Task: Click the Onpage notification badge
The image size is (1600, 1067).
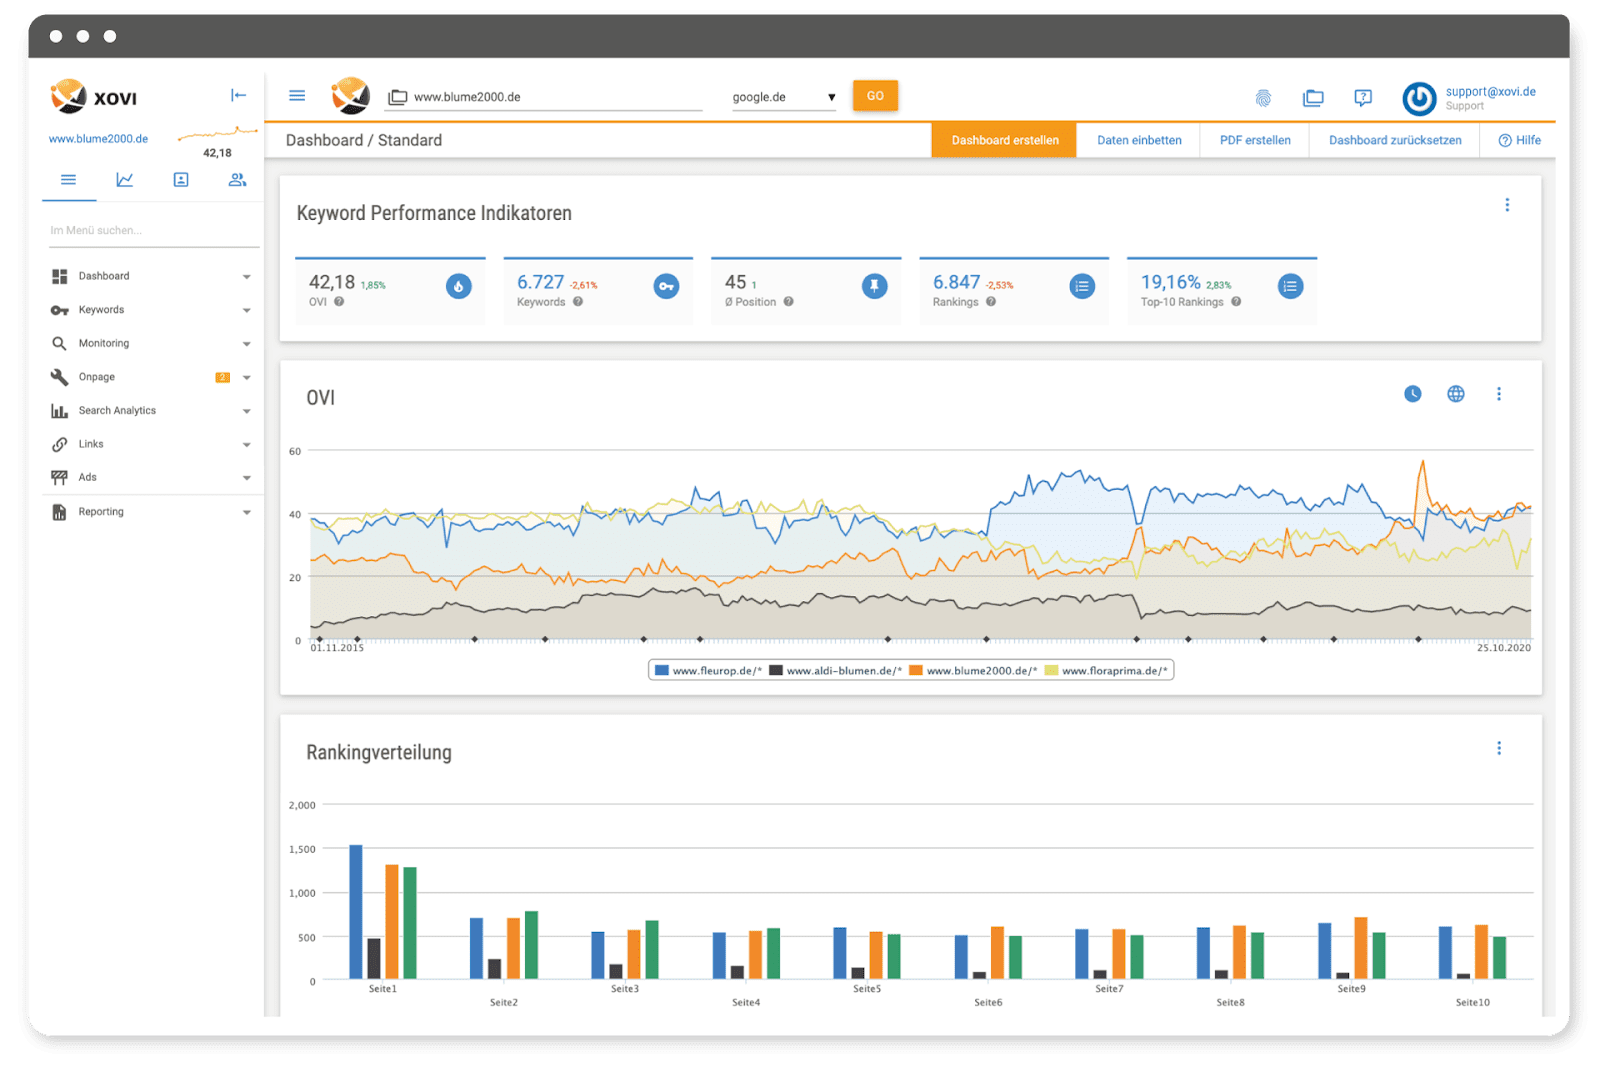Action: point(223,377)
